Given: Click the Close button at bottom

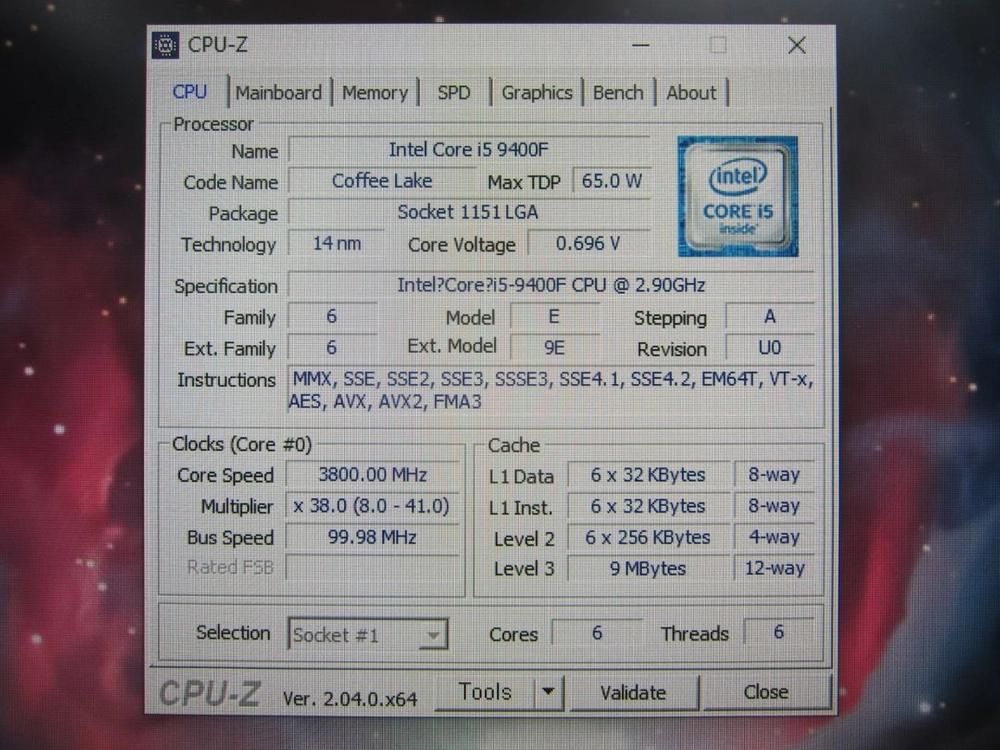Looking at the screenshot, I should tap(766, 692).
